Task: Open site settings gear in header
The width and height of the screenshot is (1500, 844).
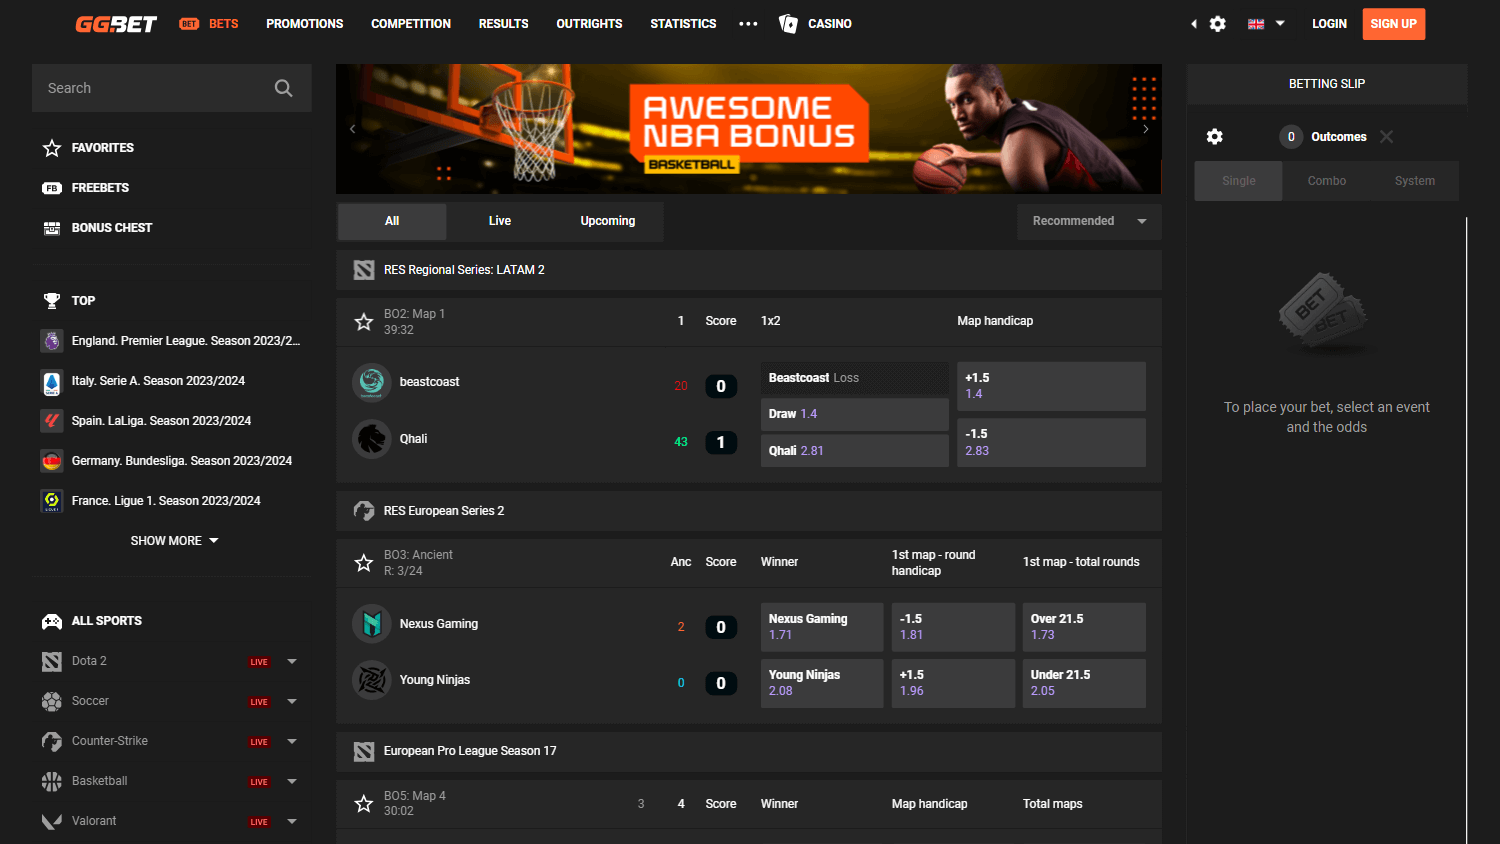Action: click(x=1218, y=24)
